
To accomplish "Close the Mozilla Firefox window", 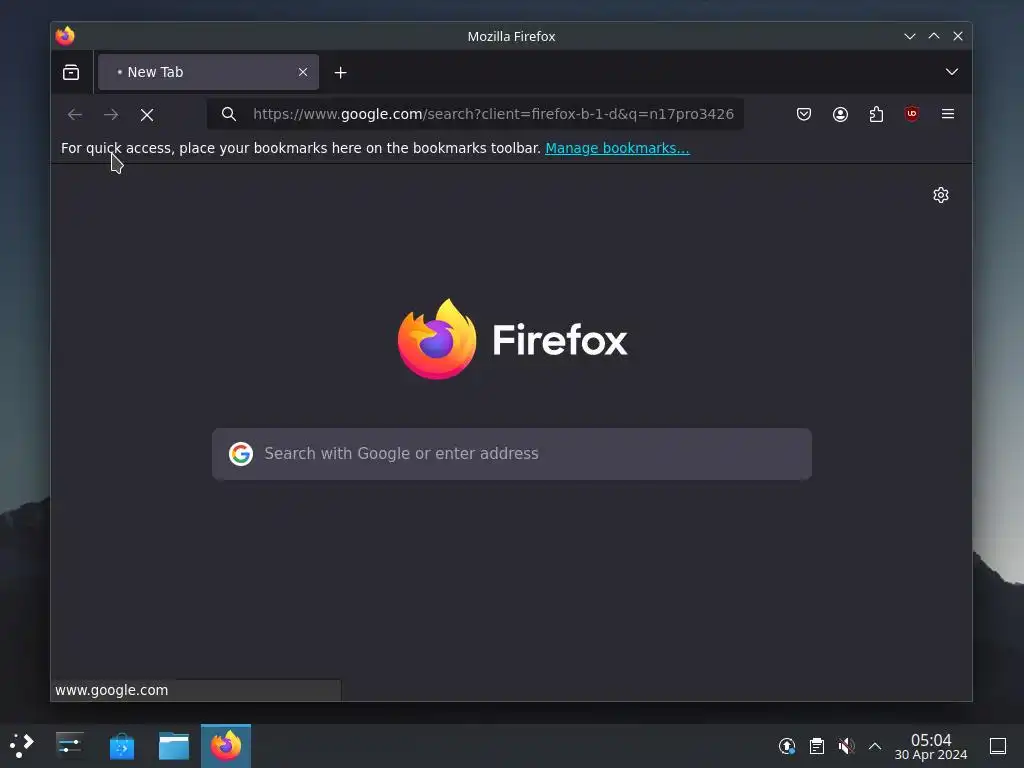I will (958, 36).
